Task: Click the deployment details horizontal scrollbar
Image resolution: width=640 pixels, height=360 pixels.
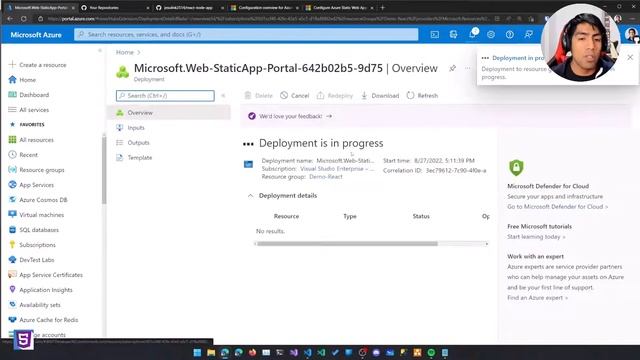Action: 347,244
